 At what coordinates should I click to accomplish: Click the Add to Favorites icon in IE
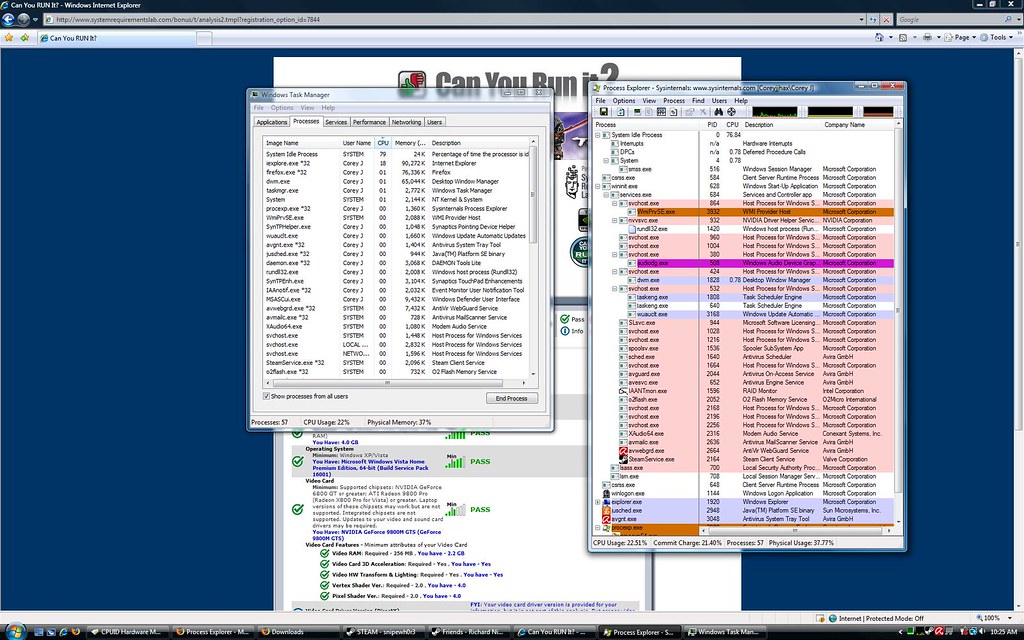(24, 38)
